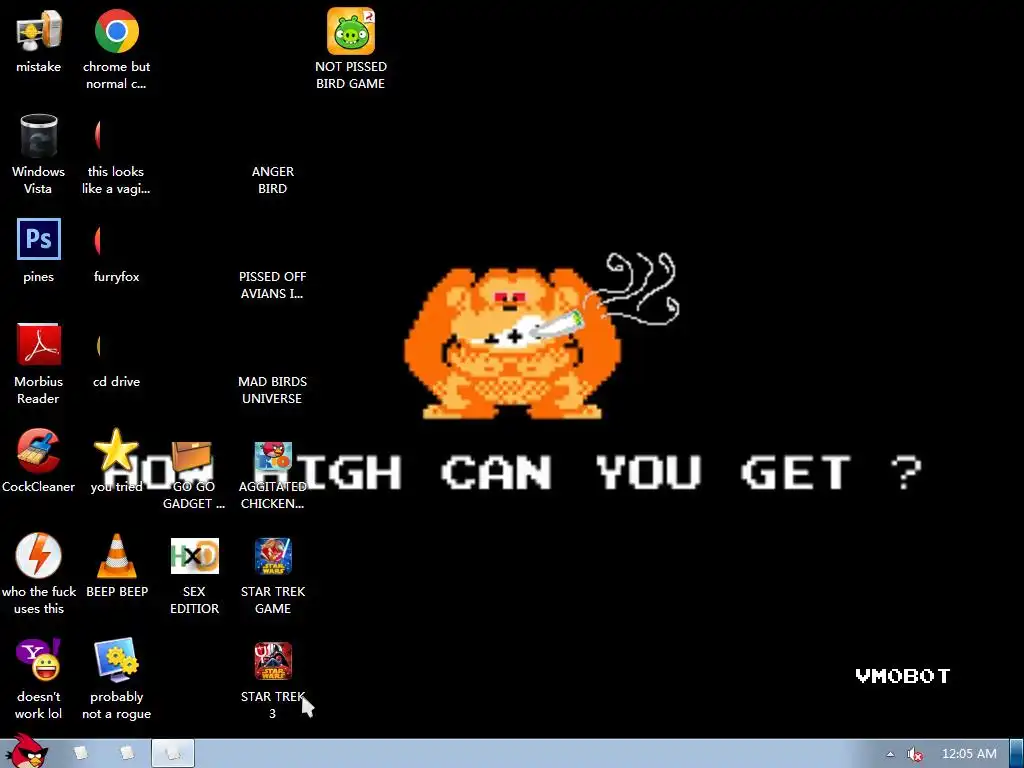Show hidden system tray icons arrow
The width and height of the screenshot is (1024, 768).
(x=889, y=754)
